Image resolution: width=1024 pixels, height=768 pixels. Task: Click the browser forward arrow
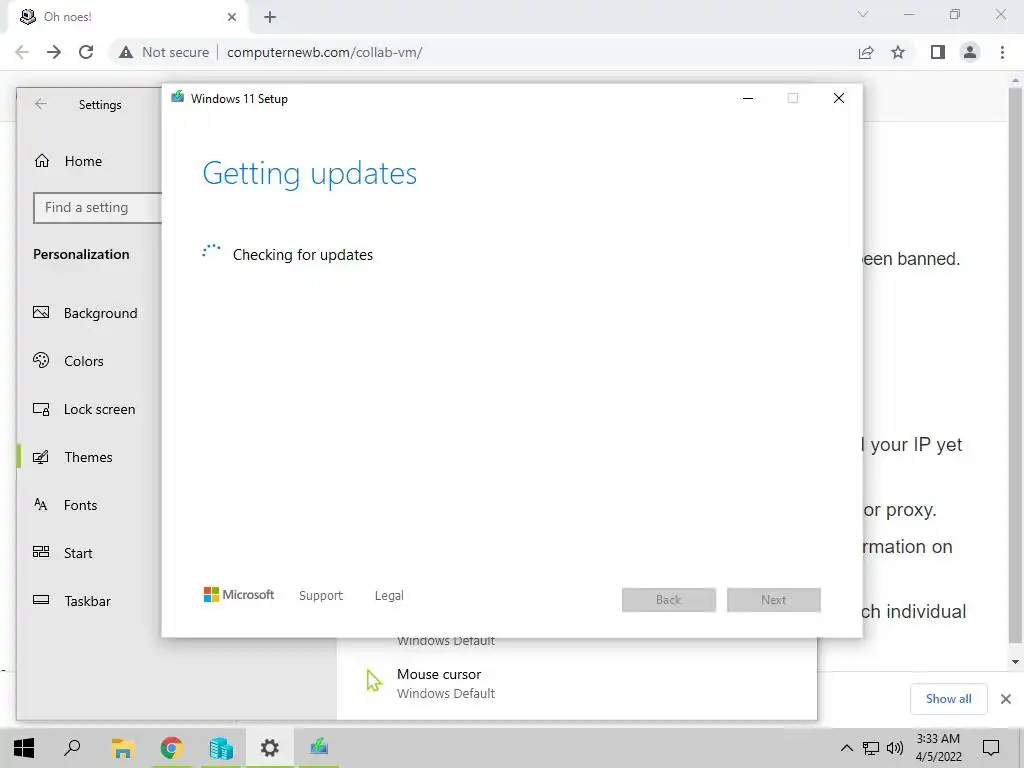point(54,52)
